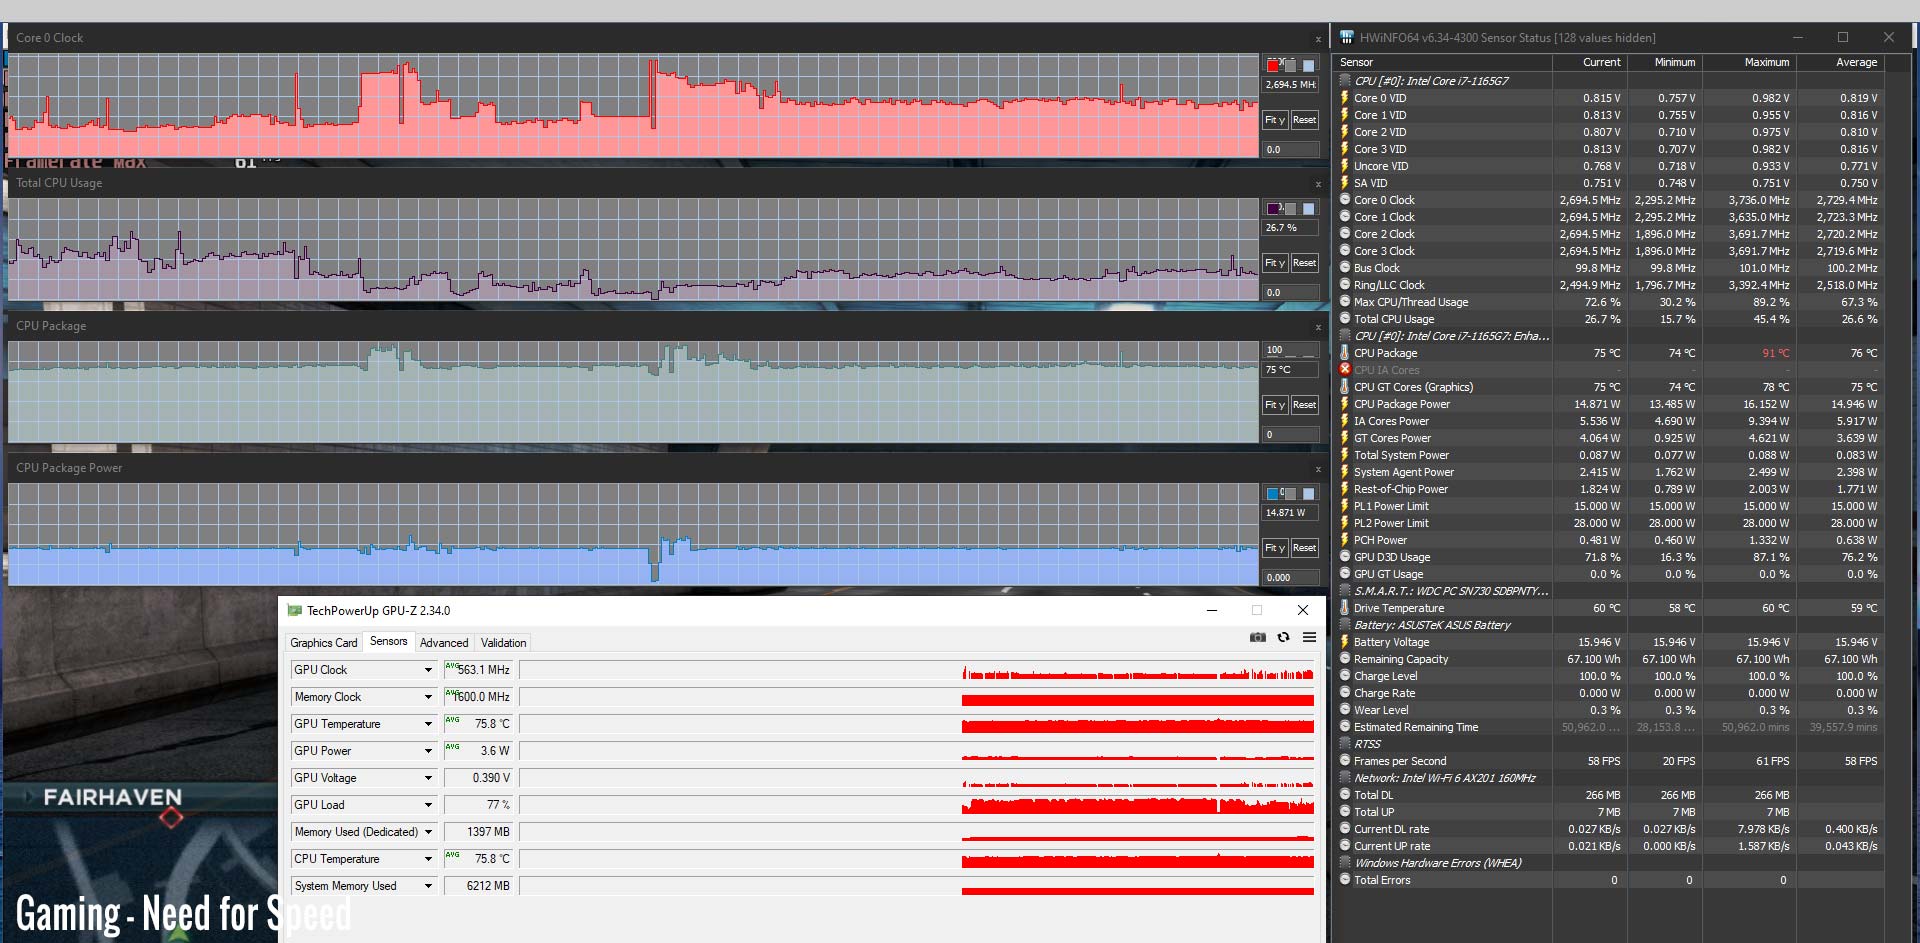
Task: Close the Total CPU Usage graph panel
Action: click(x=1318, y=184)
